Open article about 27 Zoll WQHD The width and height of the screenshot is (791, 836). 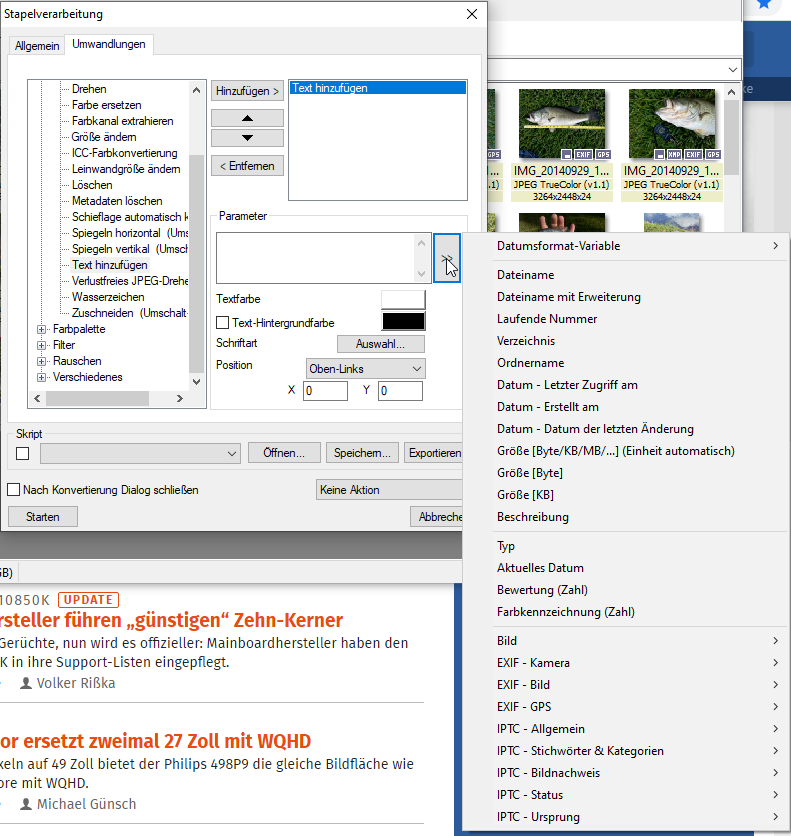point(155,742)
